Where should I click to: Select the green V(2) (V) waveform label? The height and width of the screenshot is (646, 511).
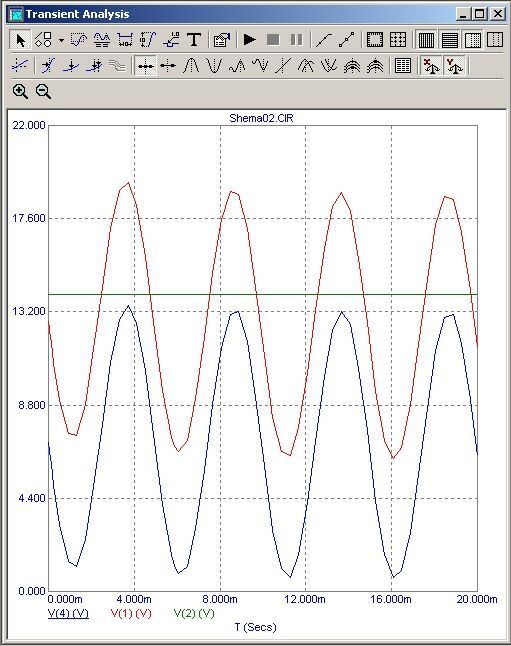coord(194,613)
